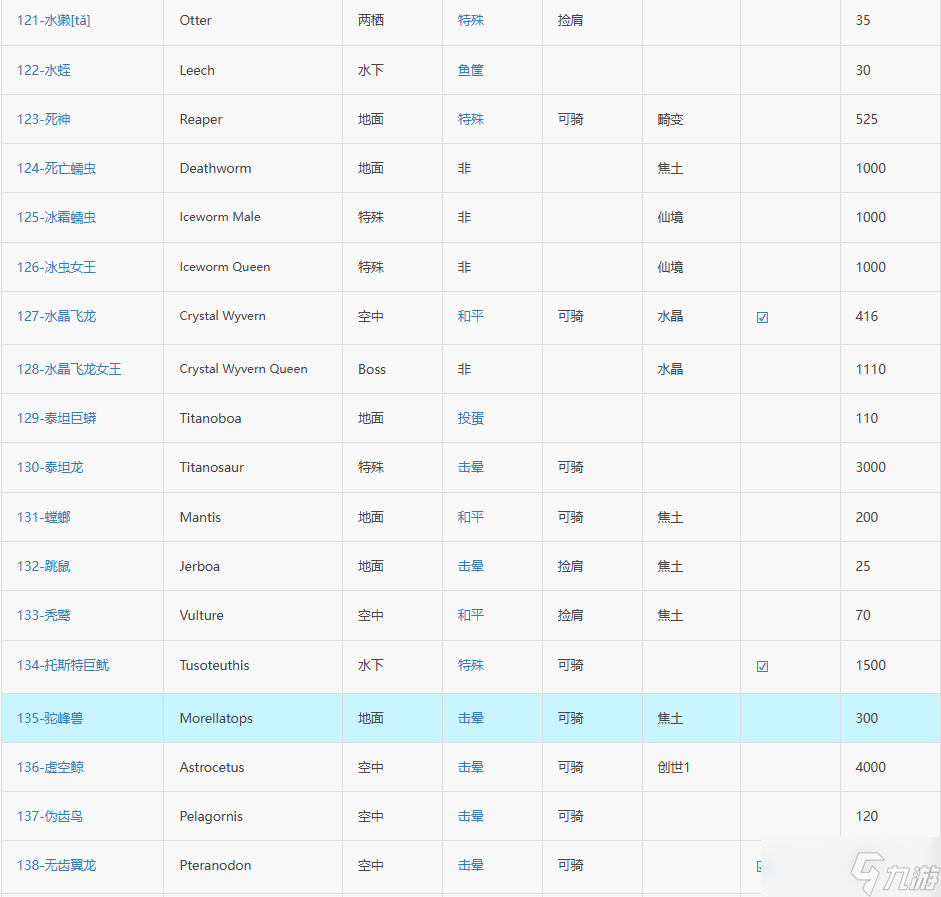Select the English name Deathworm
Screen dimensions: 941x897
tap(215, 169)
